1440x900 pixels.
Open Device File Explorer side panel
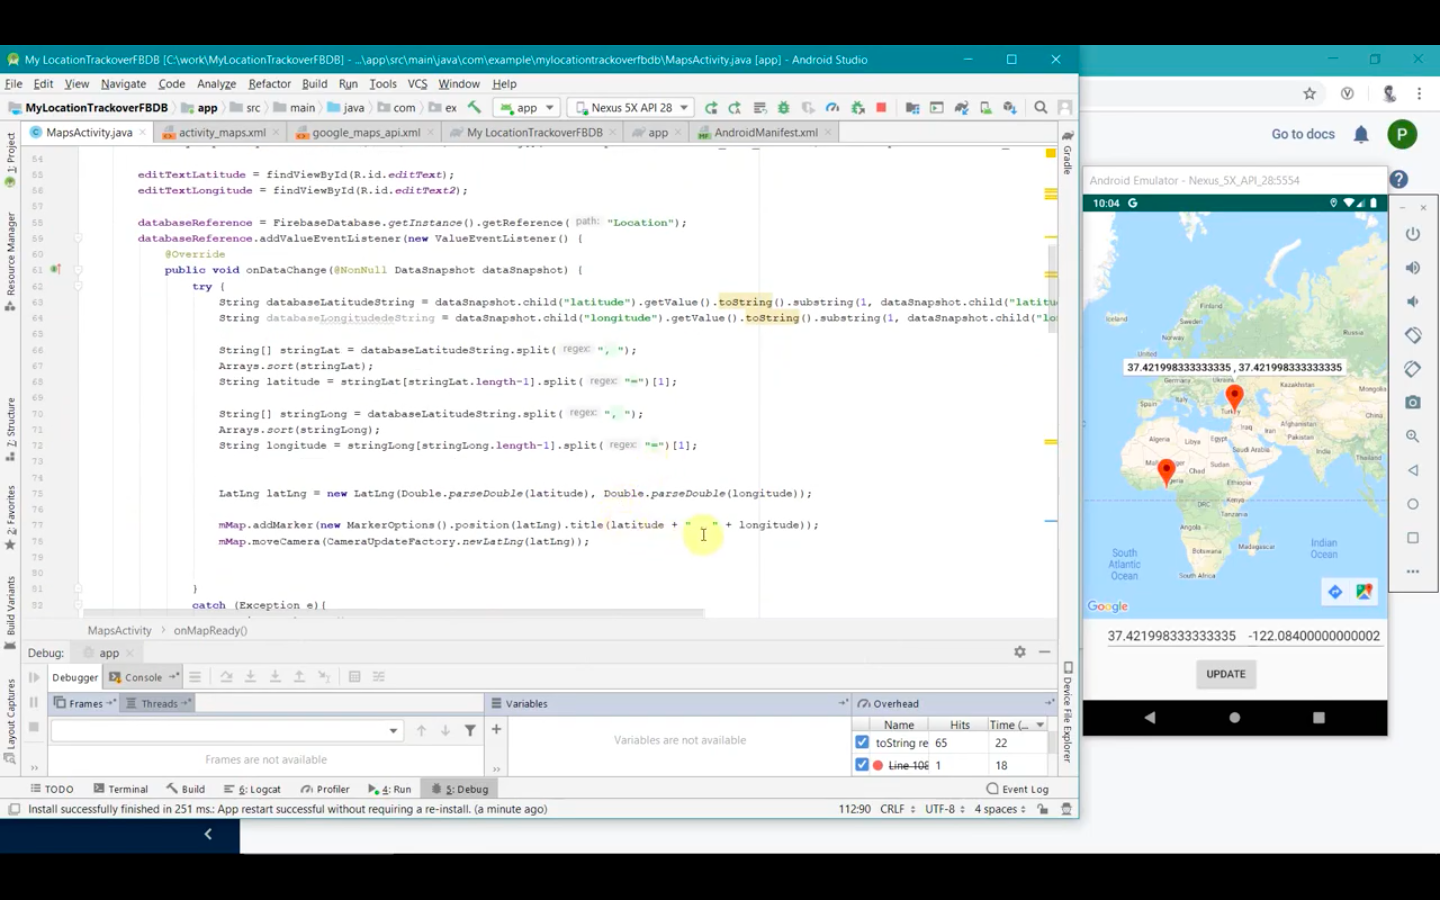point(1068,712)
